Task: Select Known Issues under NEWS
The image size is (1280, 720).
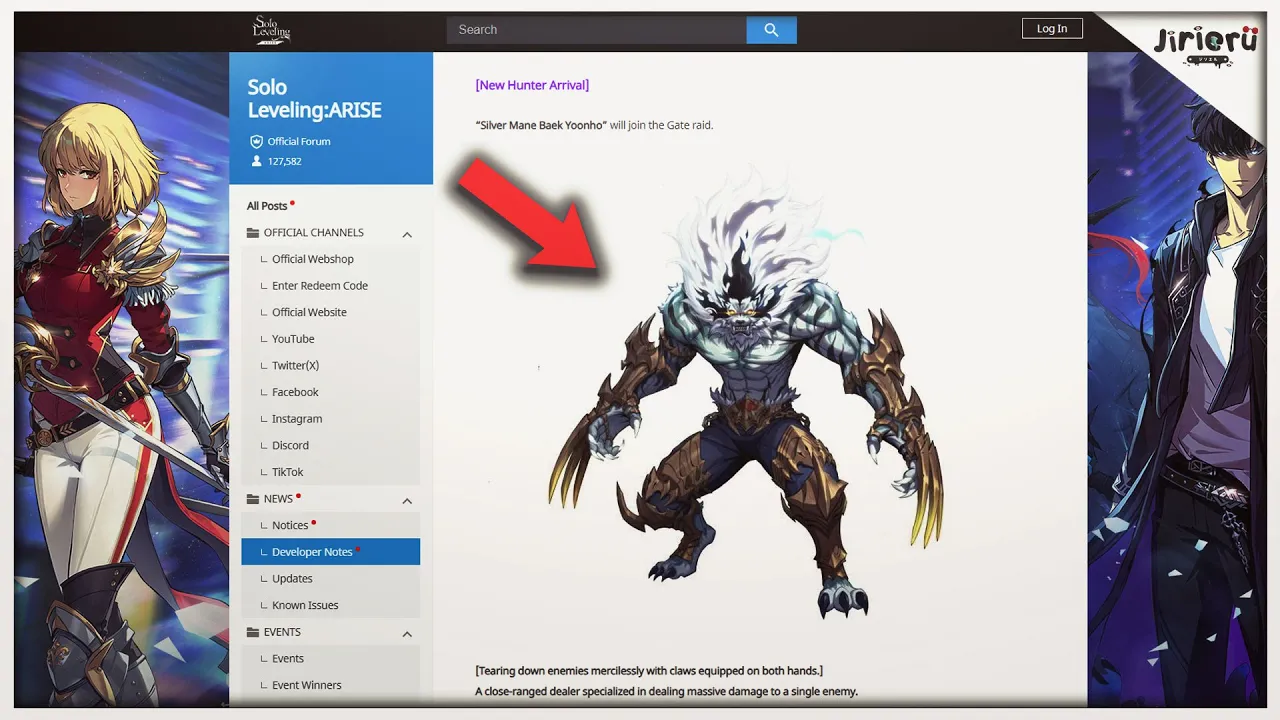Action: click(x=305, y=606)
